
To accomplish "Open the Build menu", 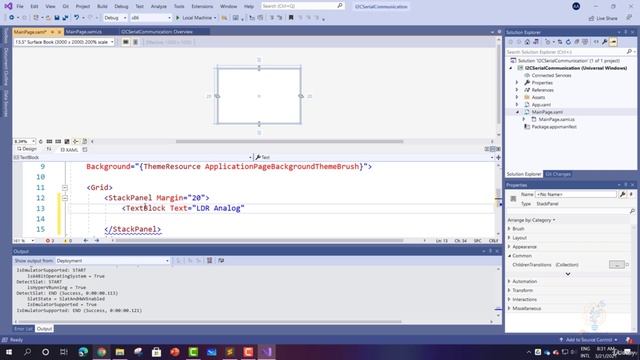I will (x=102, y=7).
